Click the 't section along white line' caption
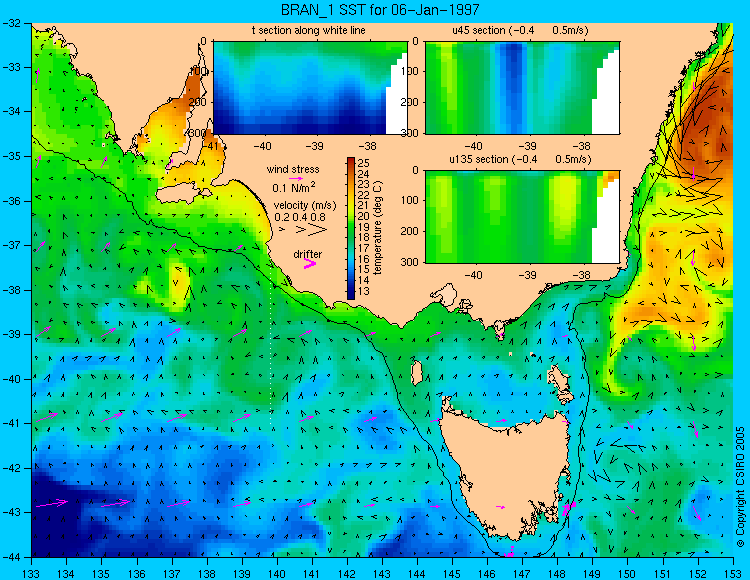Viewport: 750px width, 580px height. (309, 30)
